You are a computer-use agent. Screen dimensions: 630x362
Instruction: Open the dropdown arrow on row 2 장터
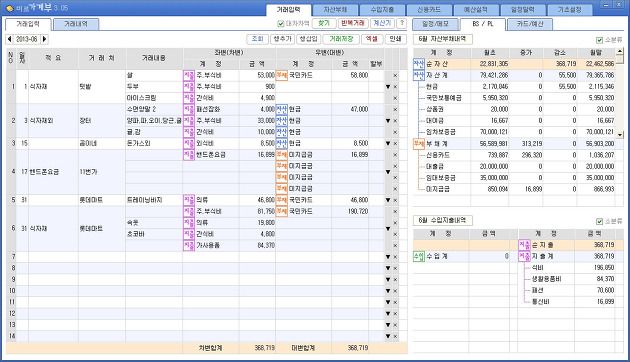click(388, 121)
